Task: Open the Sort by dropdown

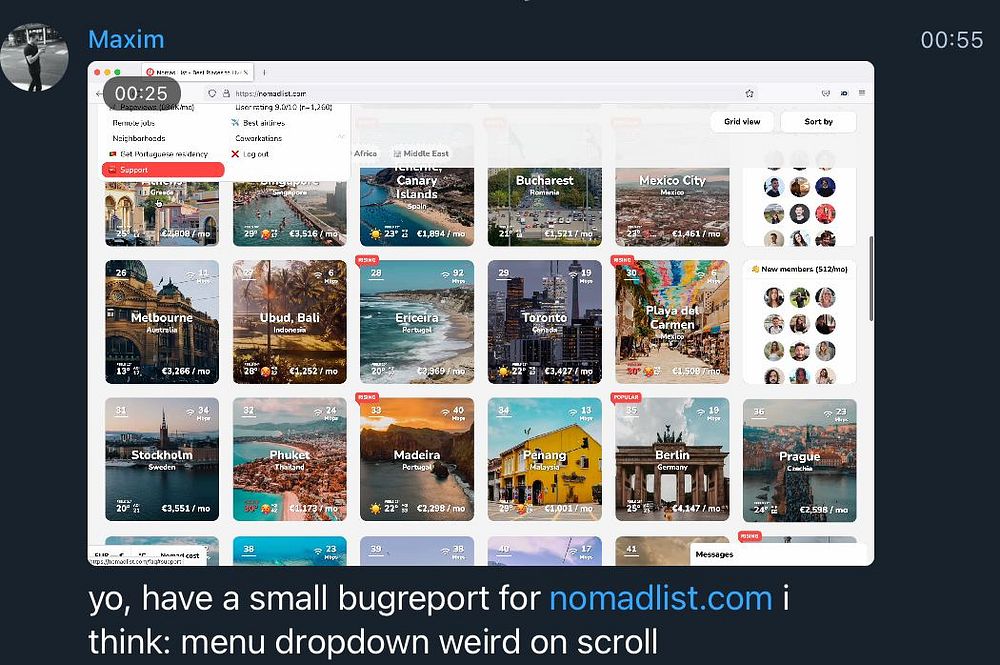Action: pos(819,122)
